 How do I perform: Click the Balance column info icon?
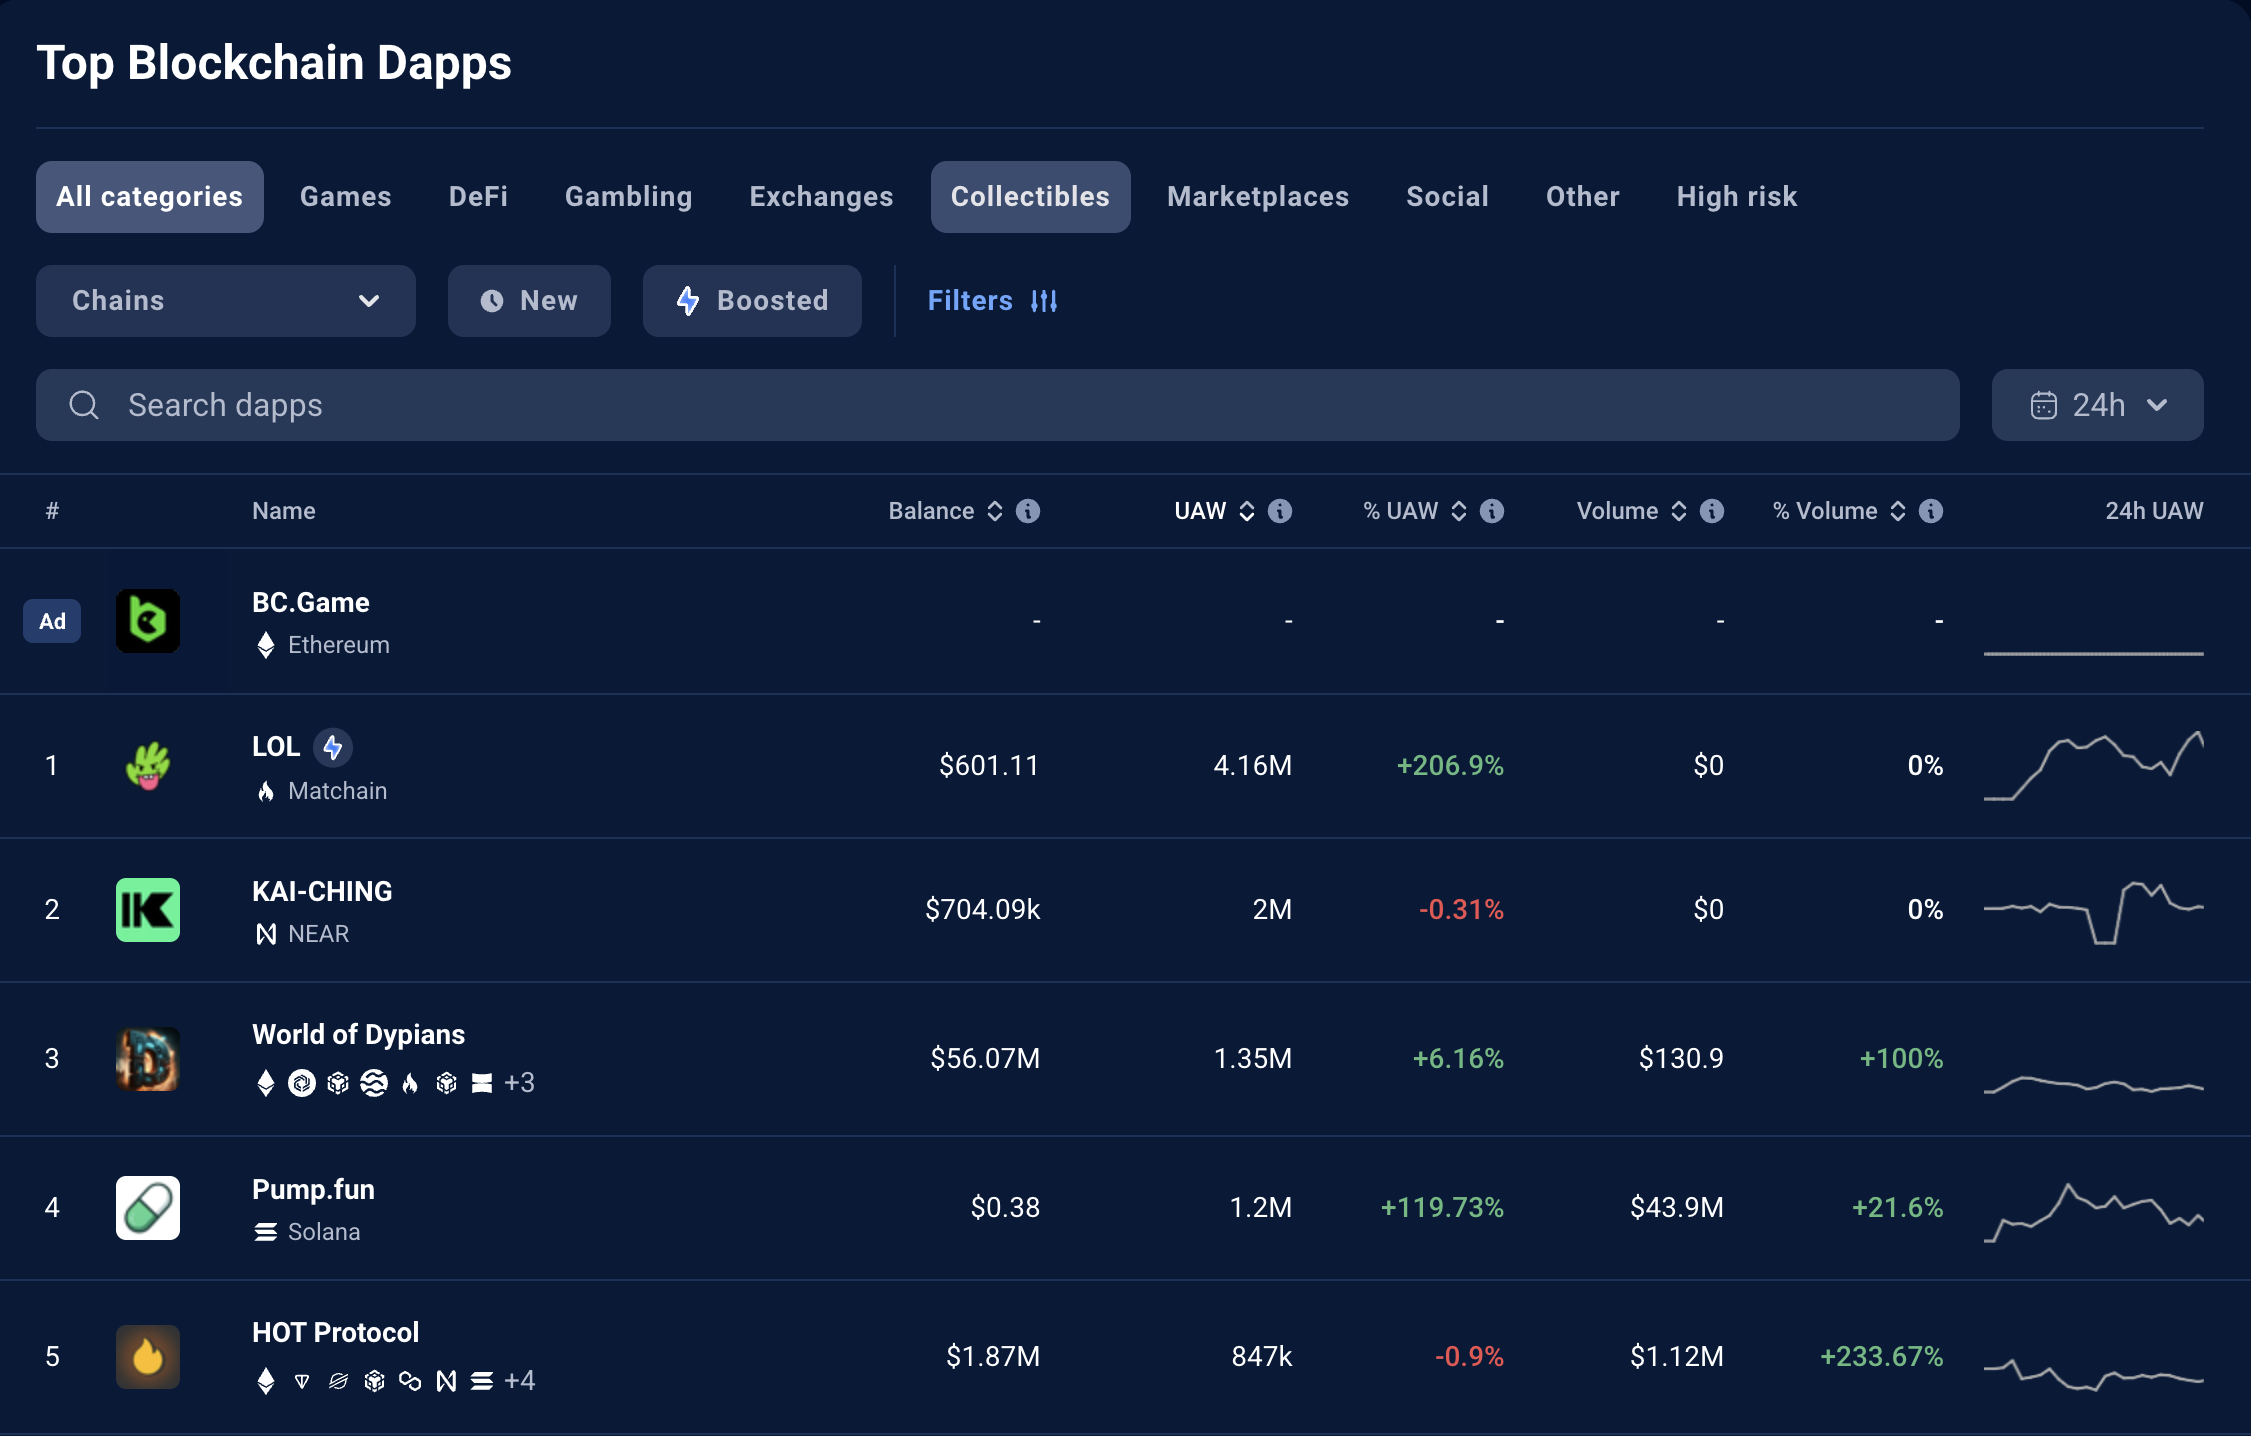tap(1028, 511)
